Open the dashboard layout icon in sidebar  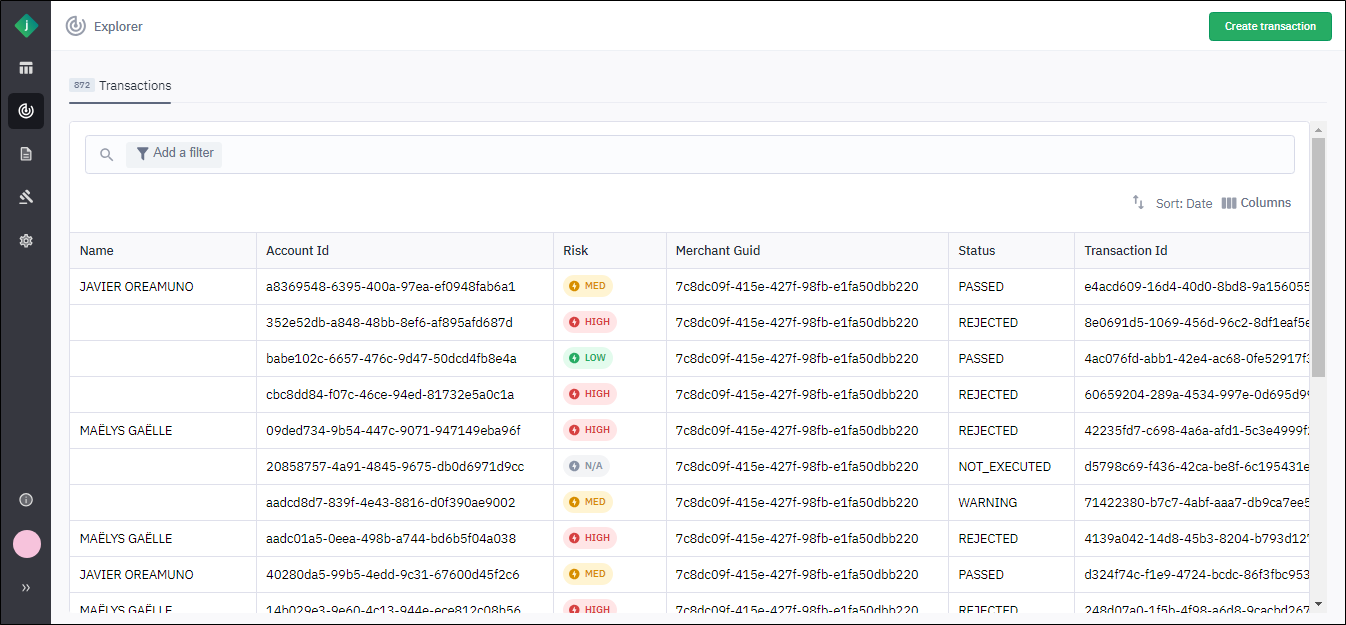tap(26, 68)
